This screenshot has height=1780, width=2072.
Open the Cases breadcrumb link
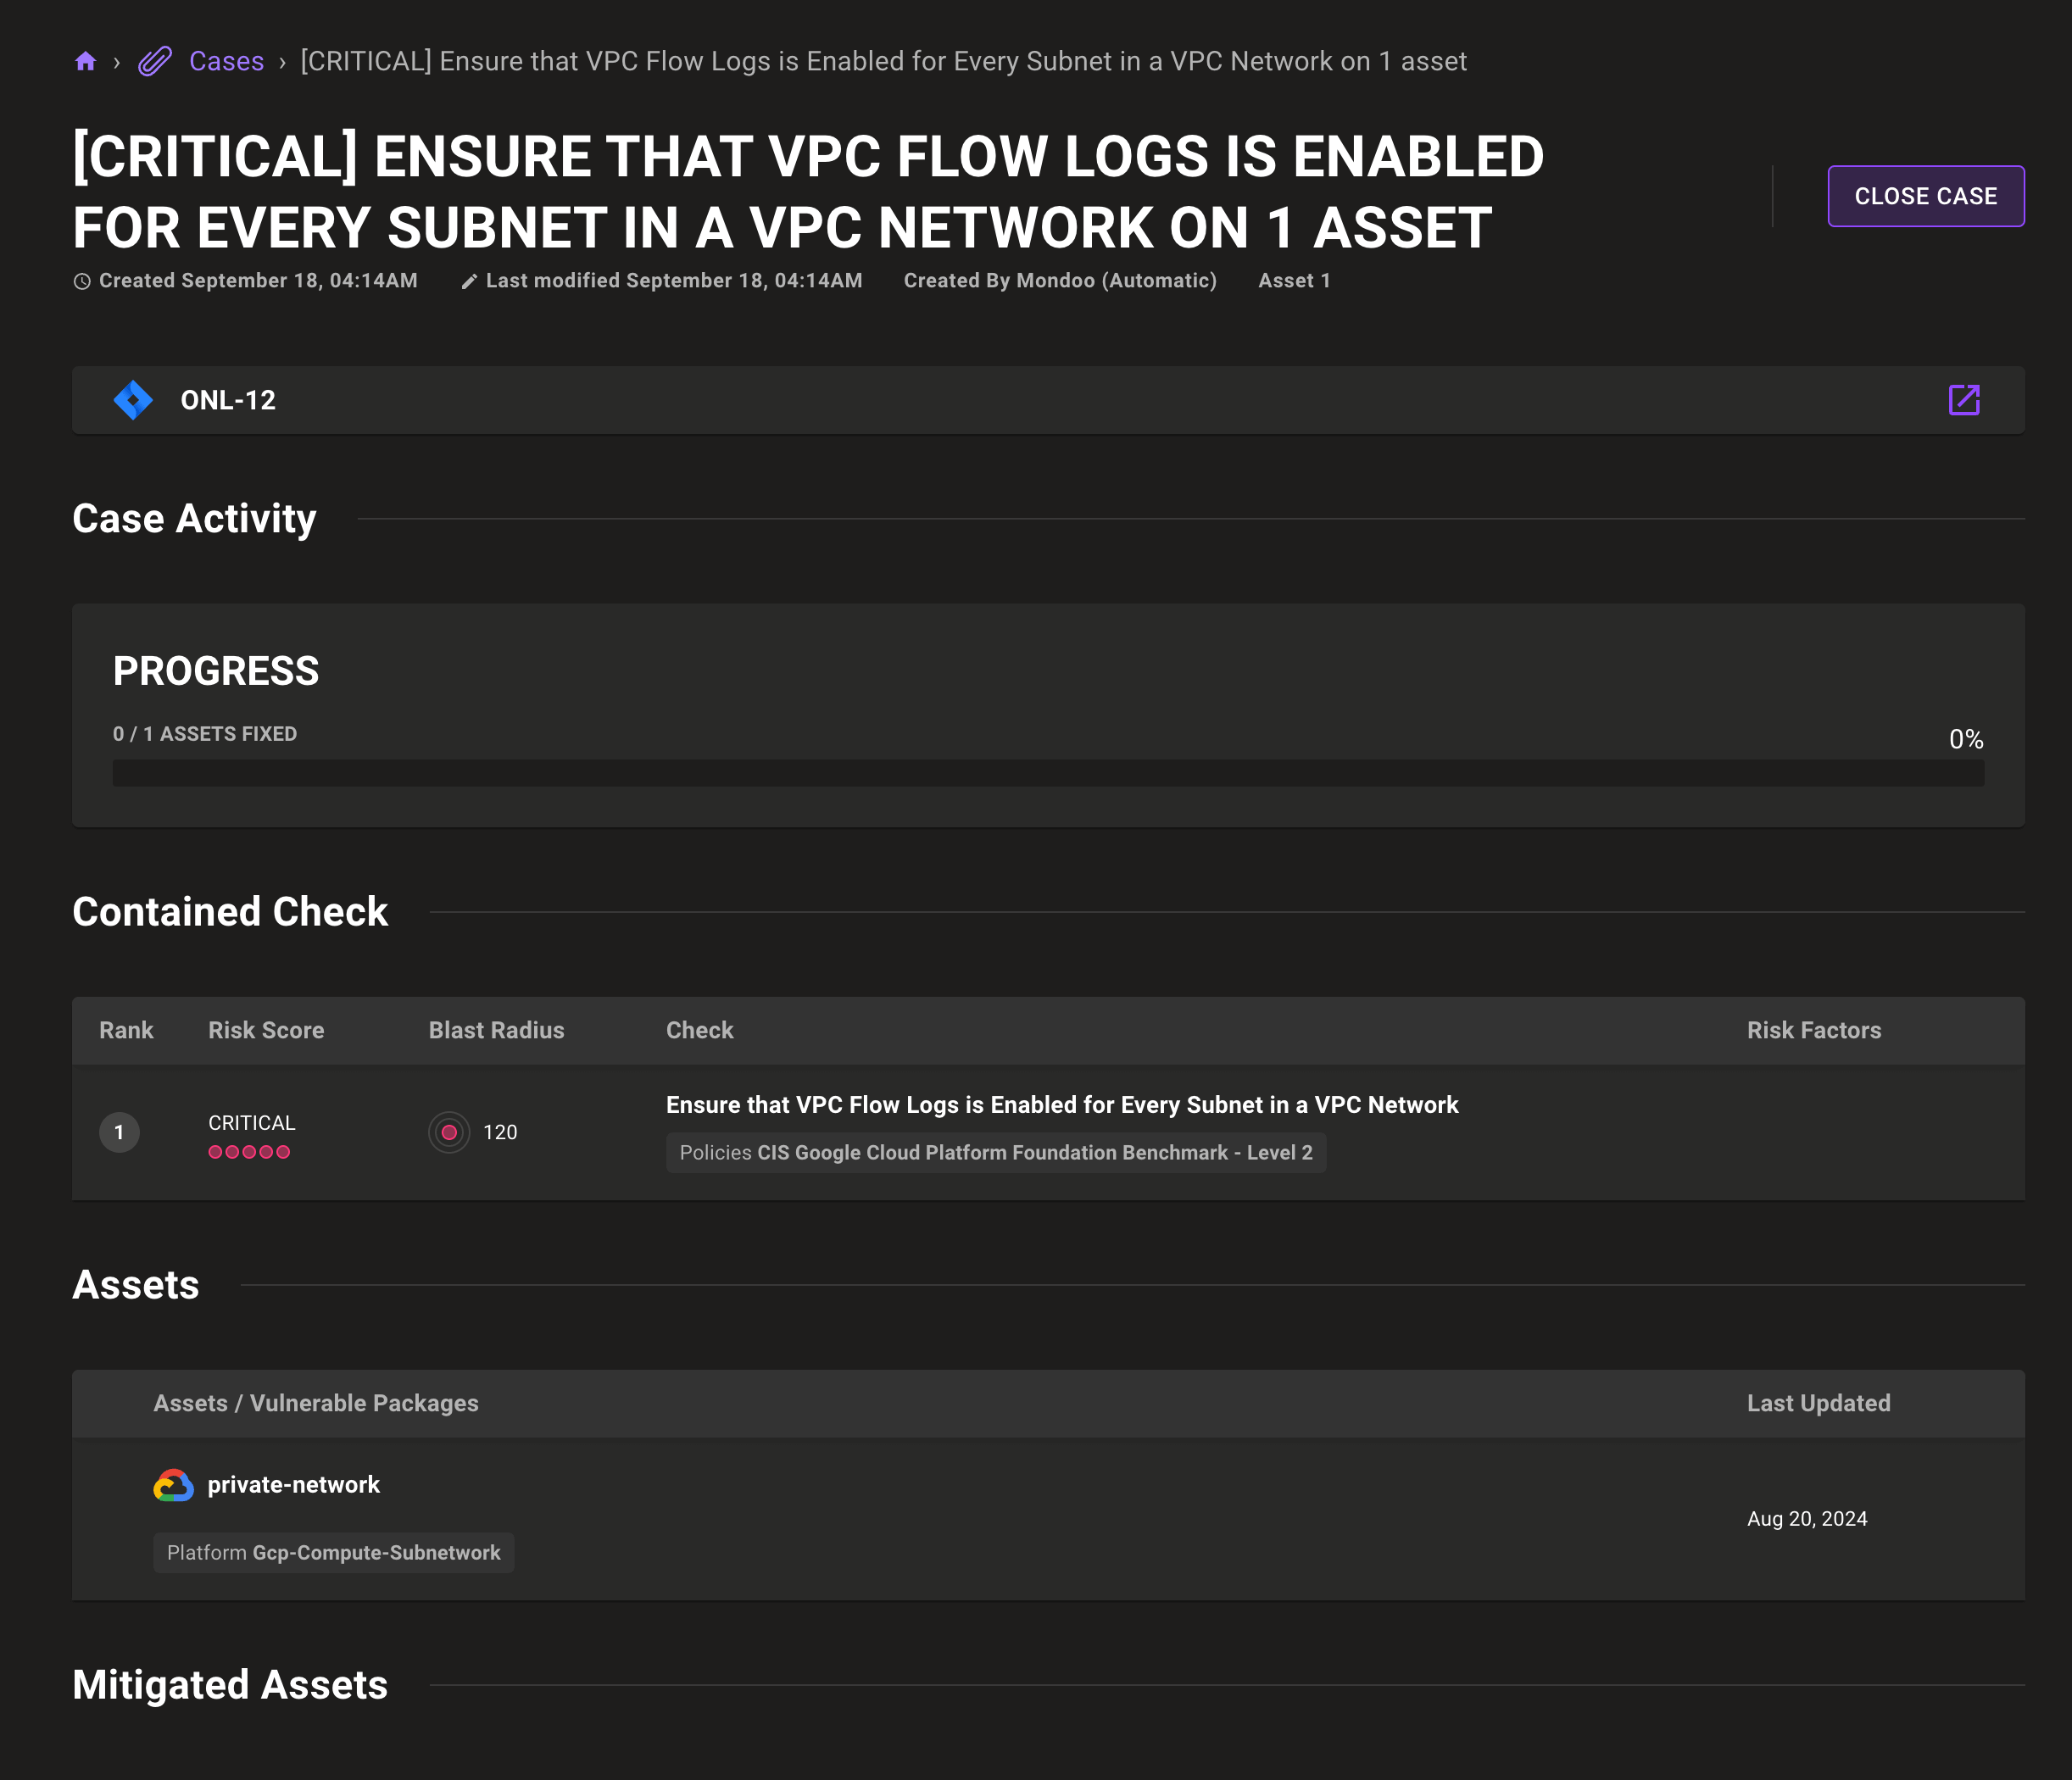(x=226, y=62)
